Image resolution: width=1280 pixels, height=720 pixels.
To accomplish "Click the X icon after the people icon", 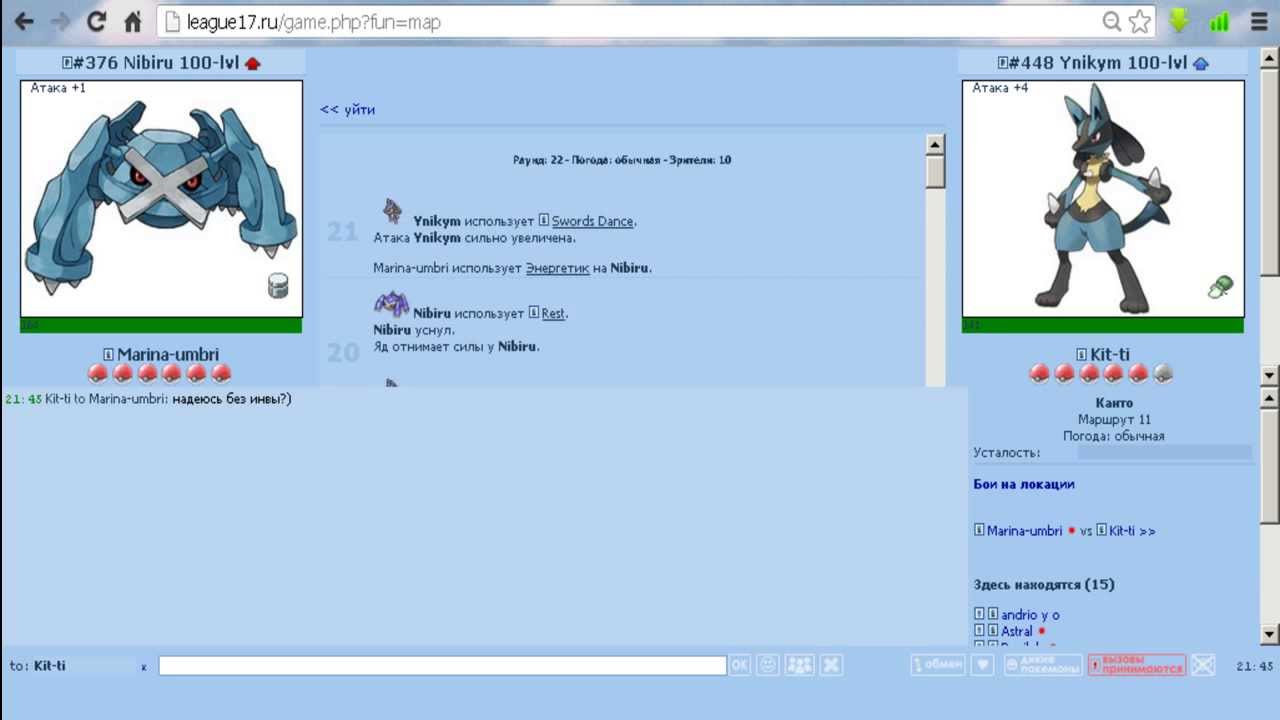I will pos(832,665).
